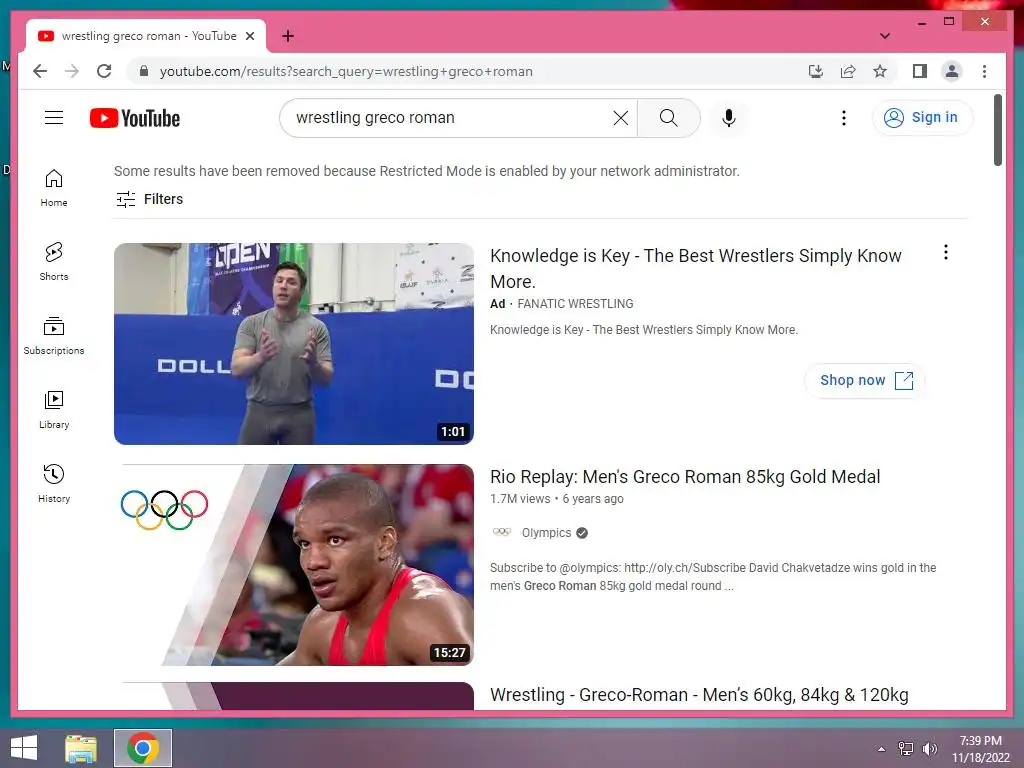Open the taskbar clock showing 7:39 PM
Viewport: 1024px width, 768px height.
tap(980, 749)
